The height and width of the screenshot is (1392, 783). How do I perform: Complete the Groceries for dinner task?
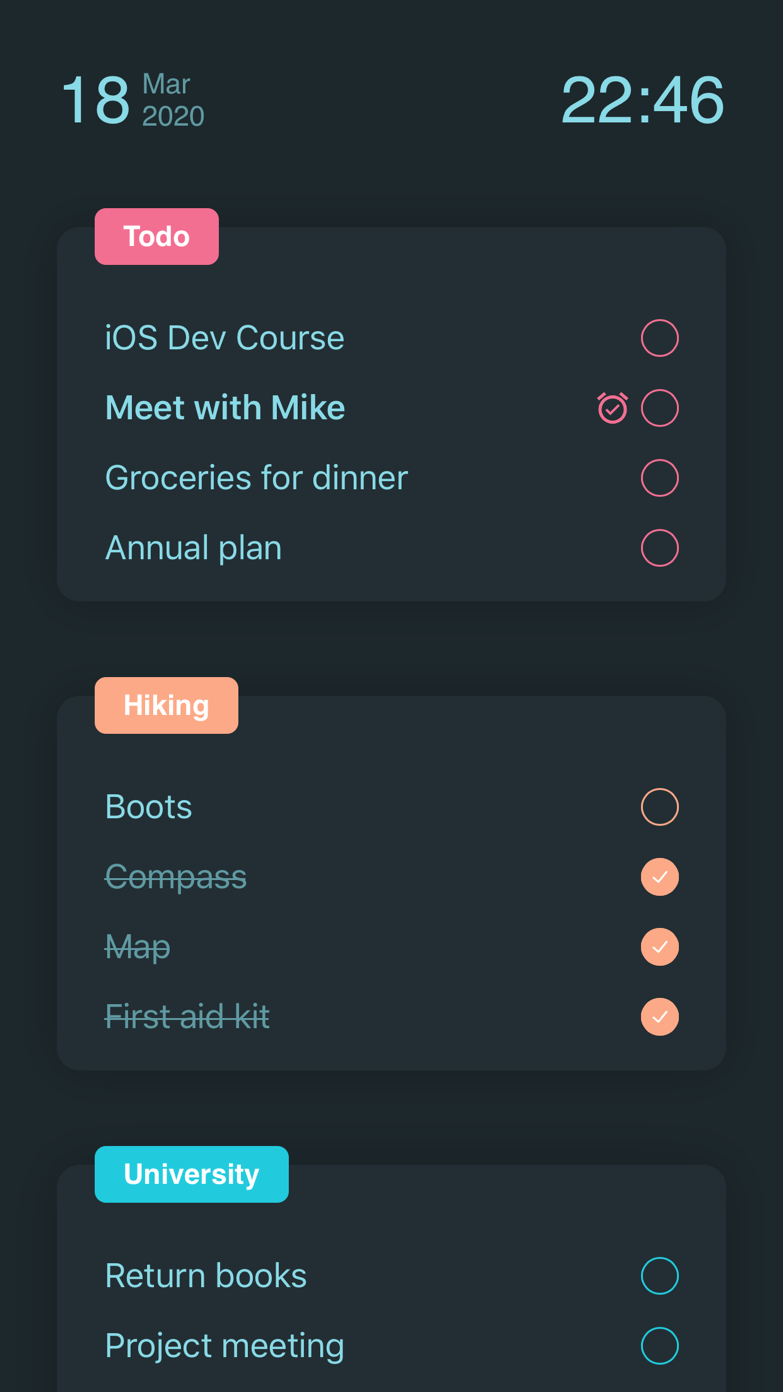(x=660, y=478)
